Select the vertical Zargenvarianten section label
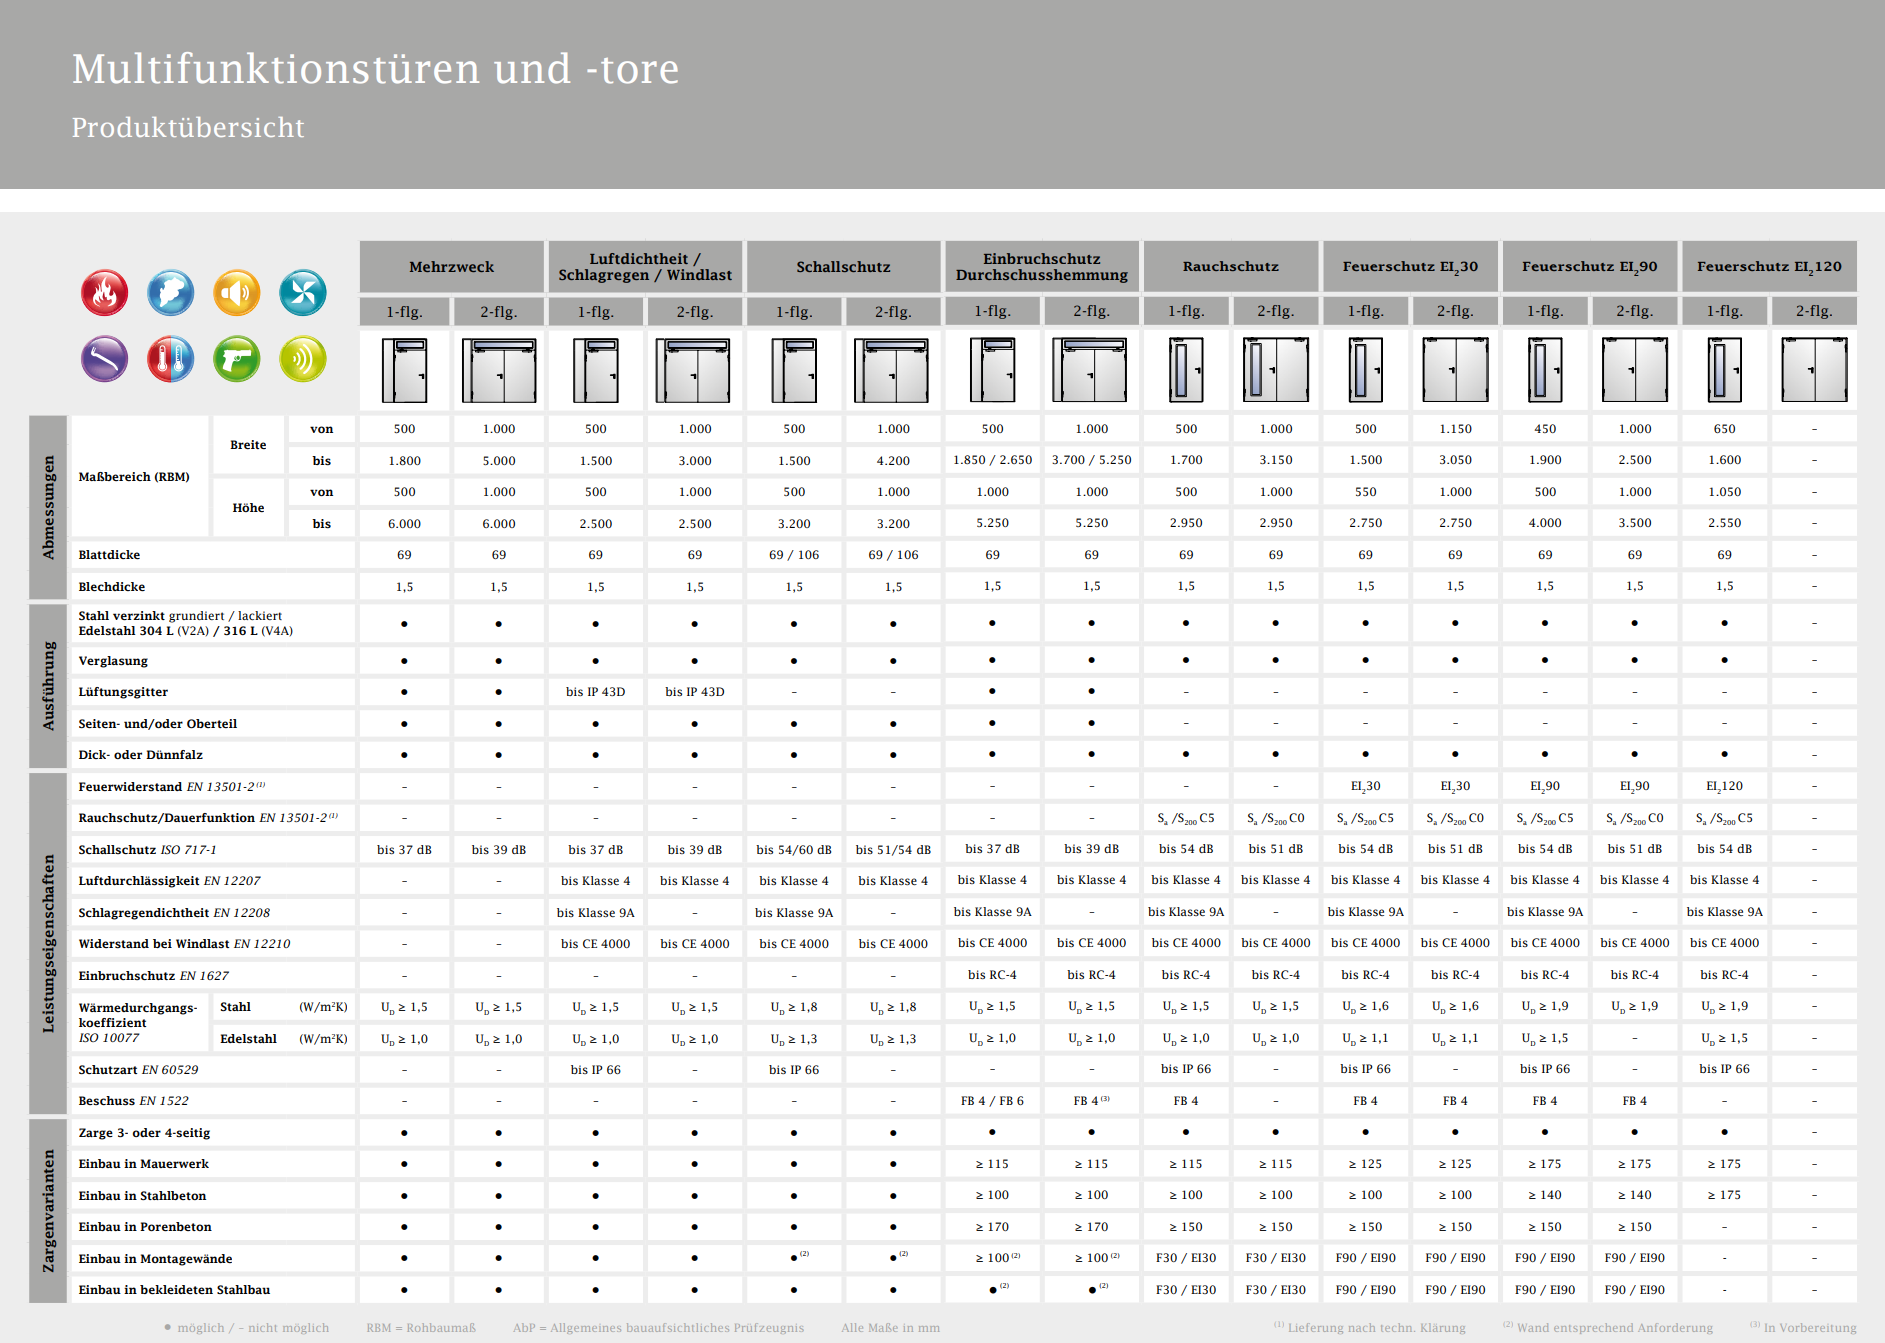Image resolution: width=1885 pixels, height=1343 pixels. [x=48, y=1210]
